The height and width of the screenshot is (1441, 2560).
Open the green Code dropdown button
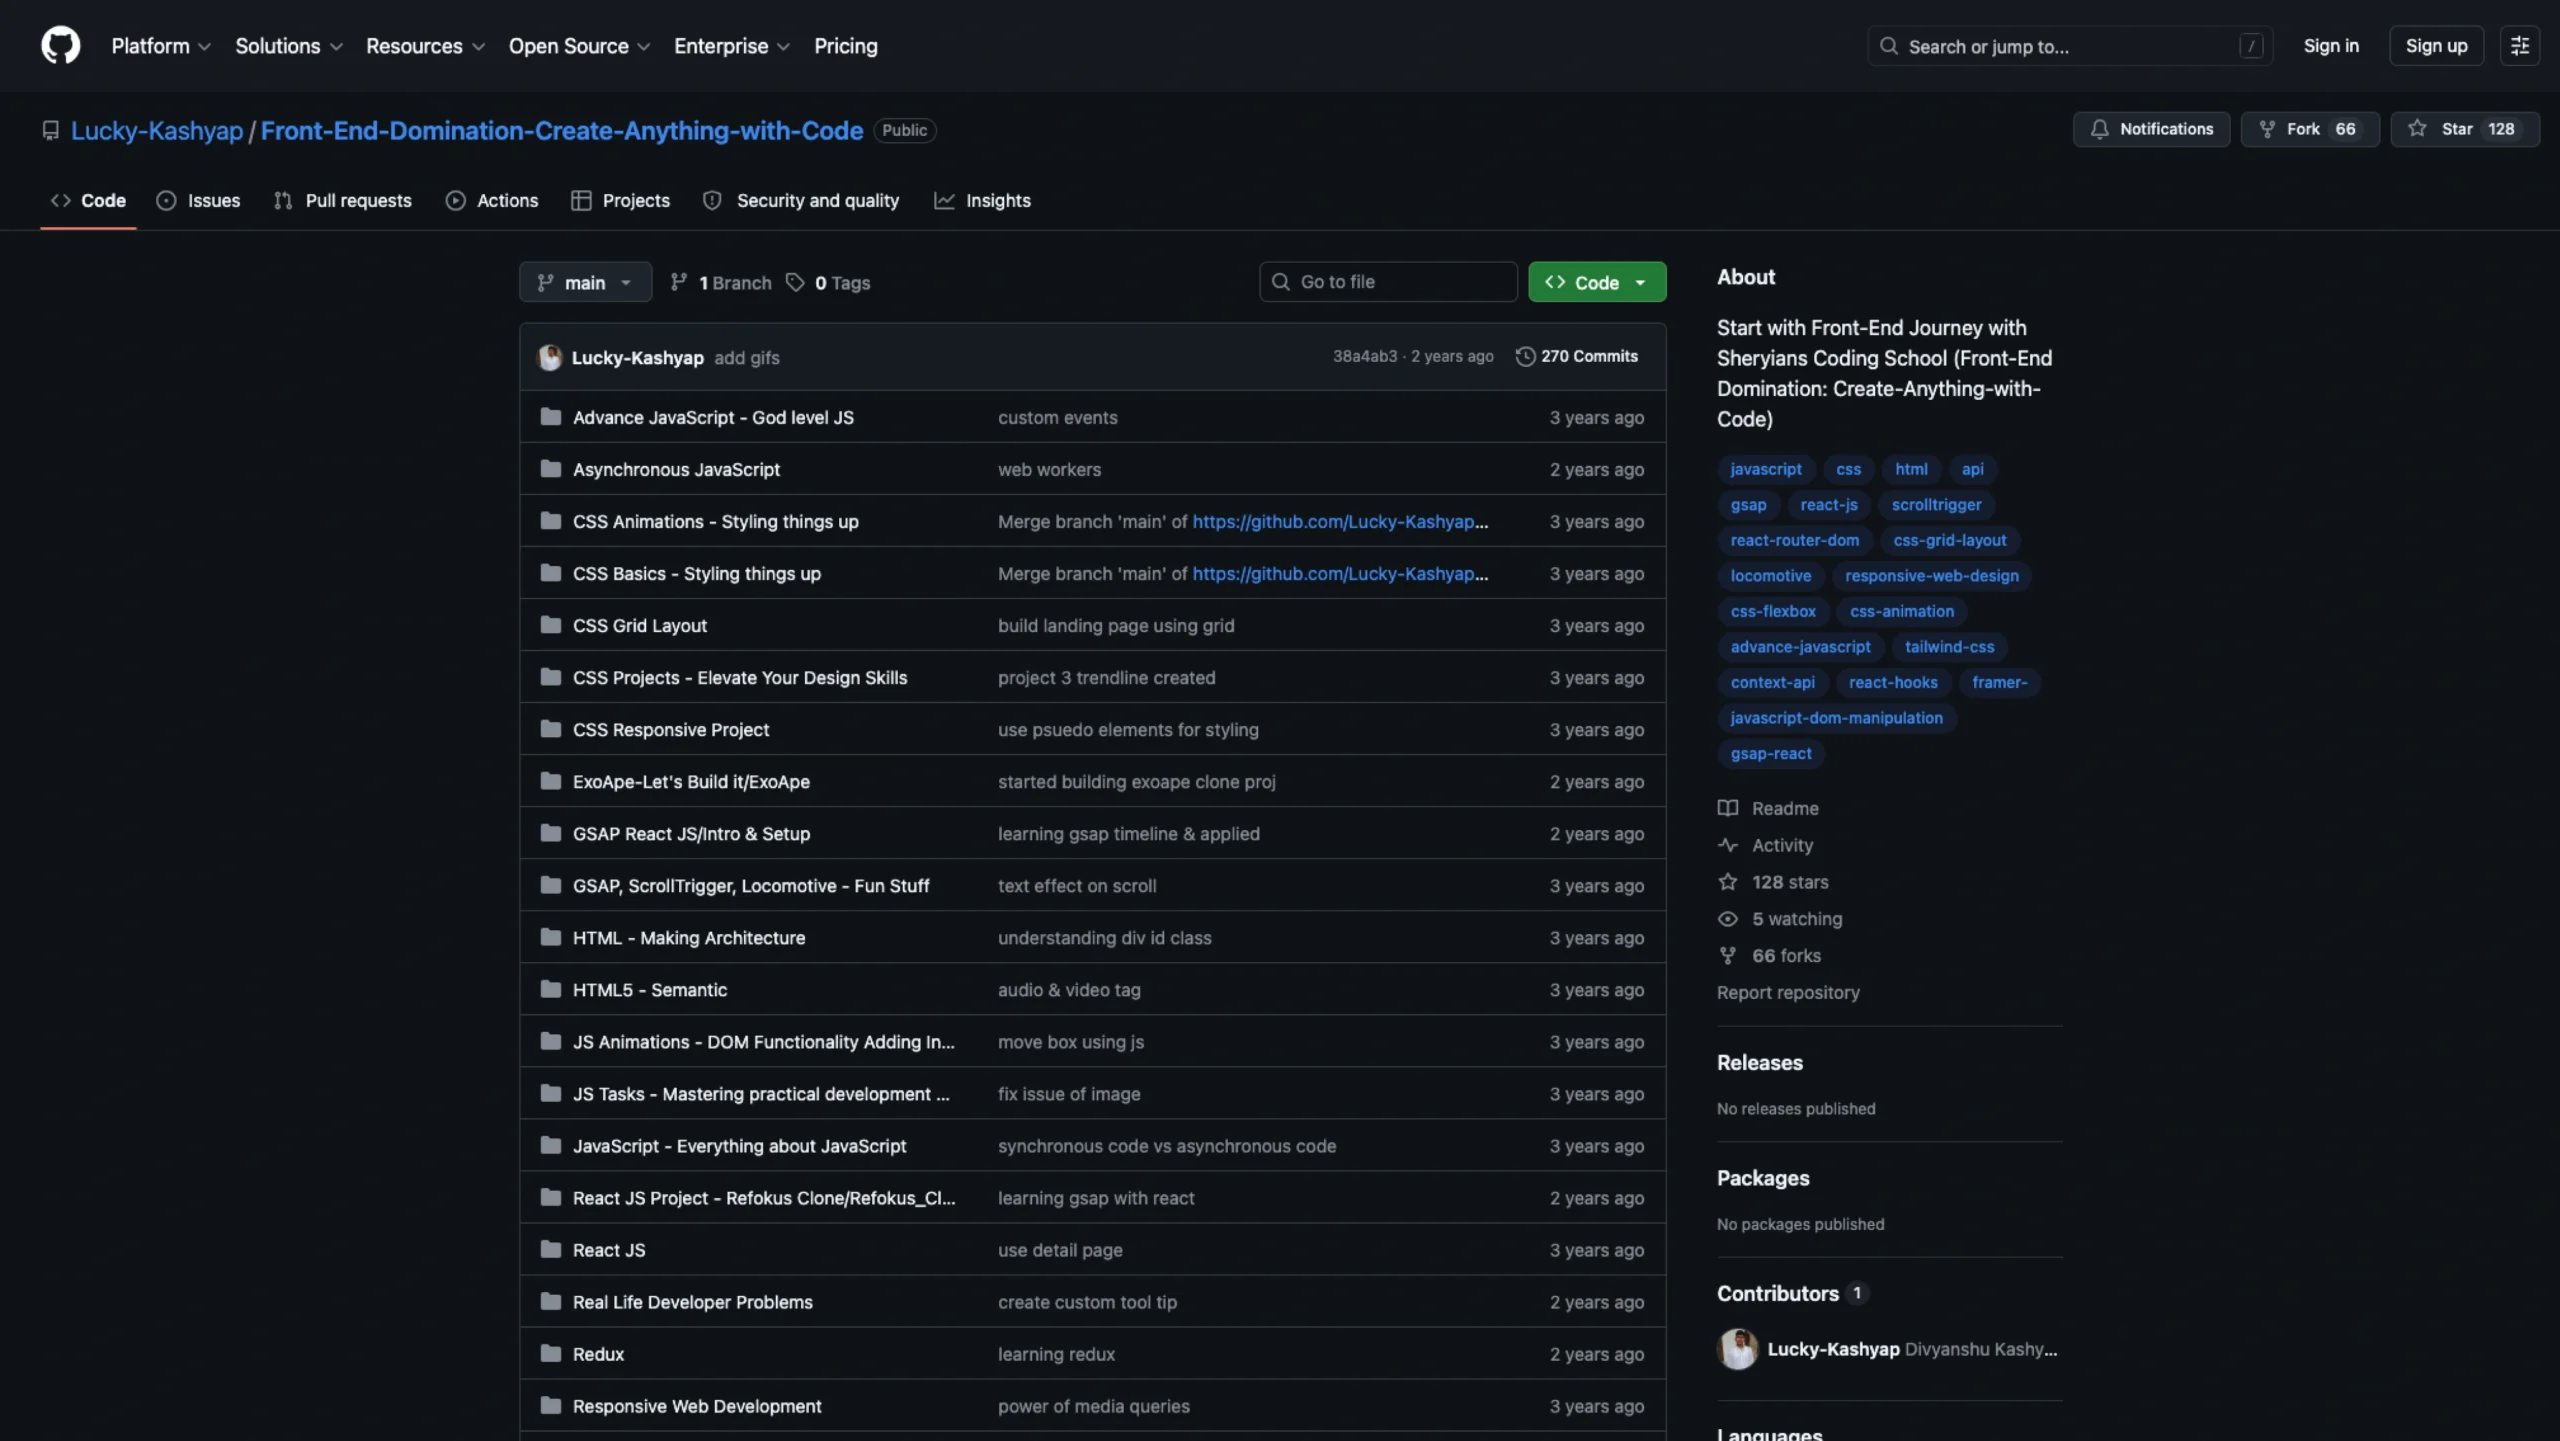coord(1597,283)
